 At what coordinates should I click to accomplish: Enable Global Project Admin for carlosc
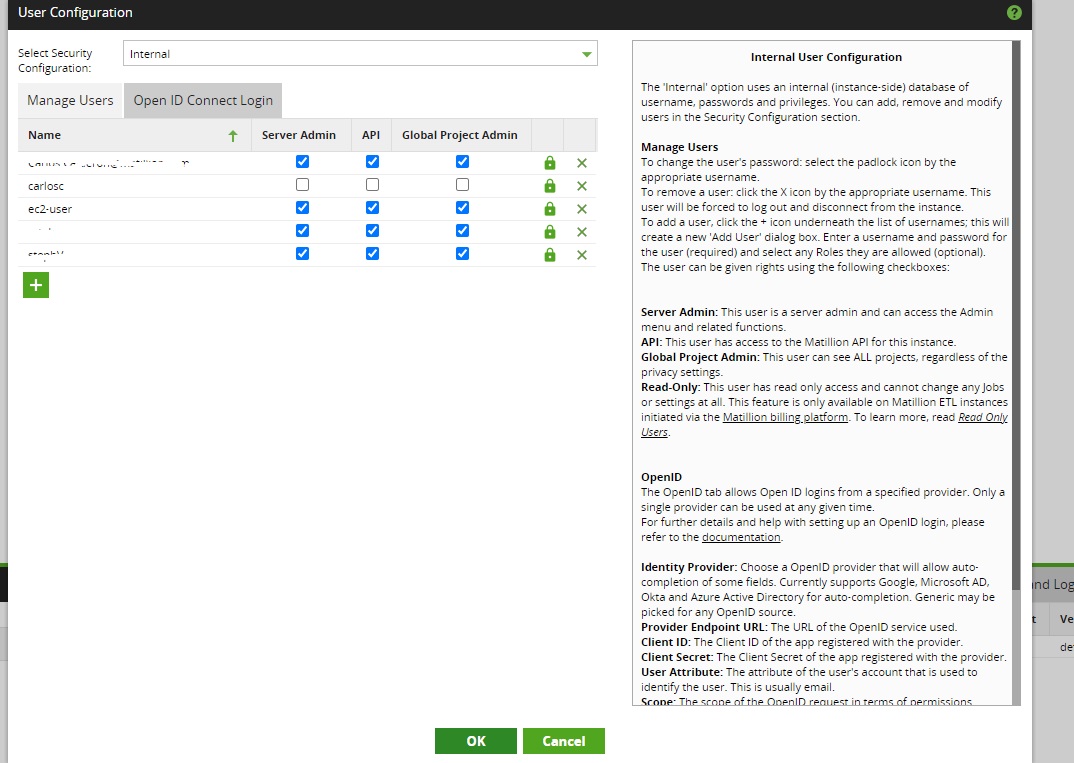click(x=462, y=185)
